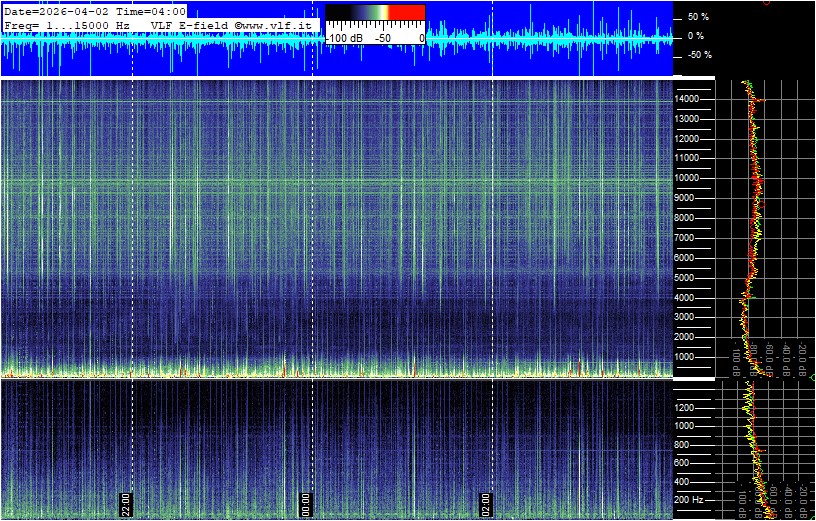
Task: Click the red section of the color scale
Action: point(406,13)
